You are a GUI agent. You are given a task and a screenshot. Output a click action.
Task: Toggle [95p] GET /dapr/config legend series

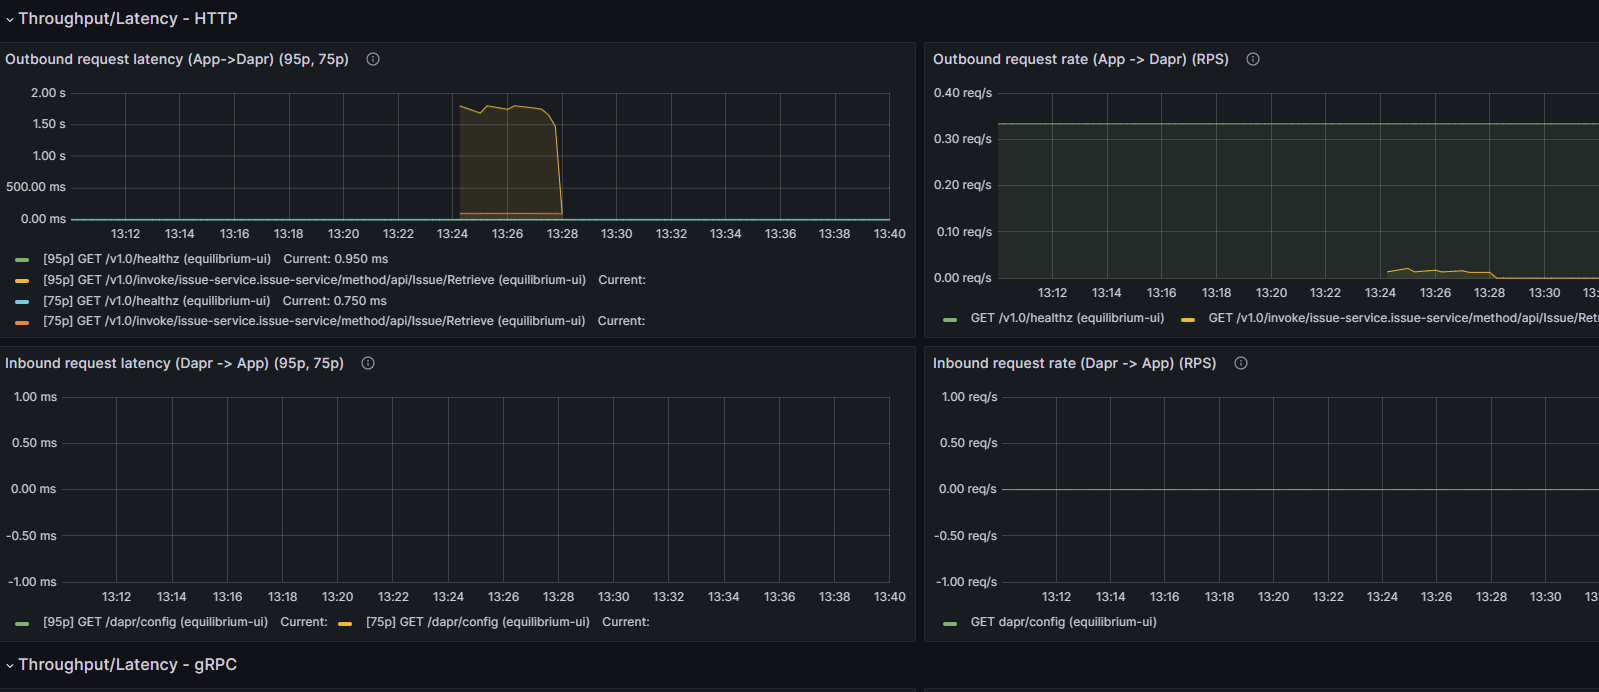coord(155,622)
